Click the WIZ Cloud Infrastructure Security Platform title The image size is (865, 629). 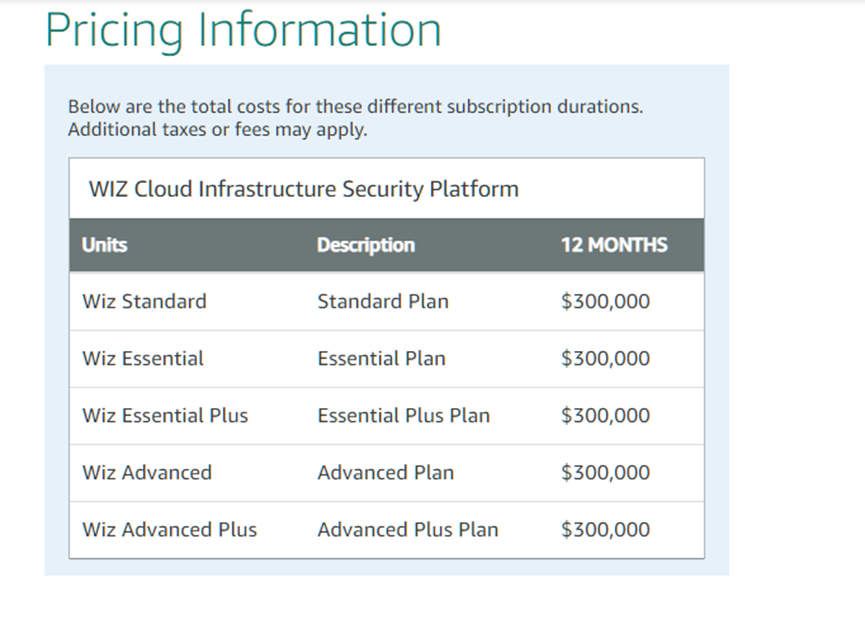tap(303, 189)
